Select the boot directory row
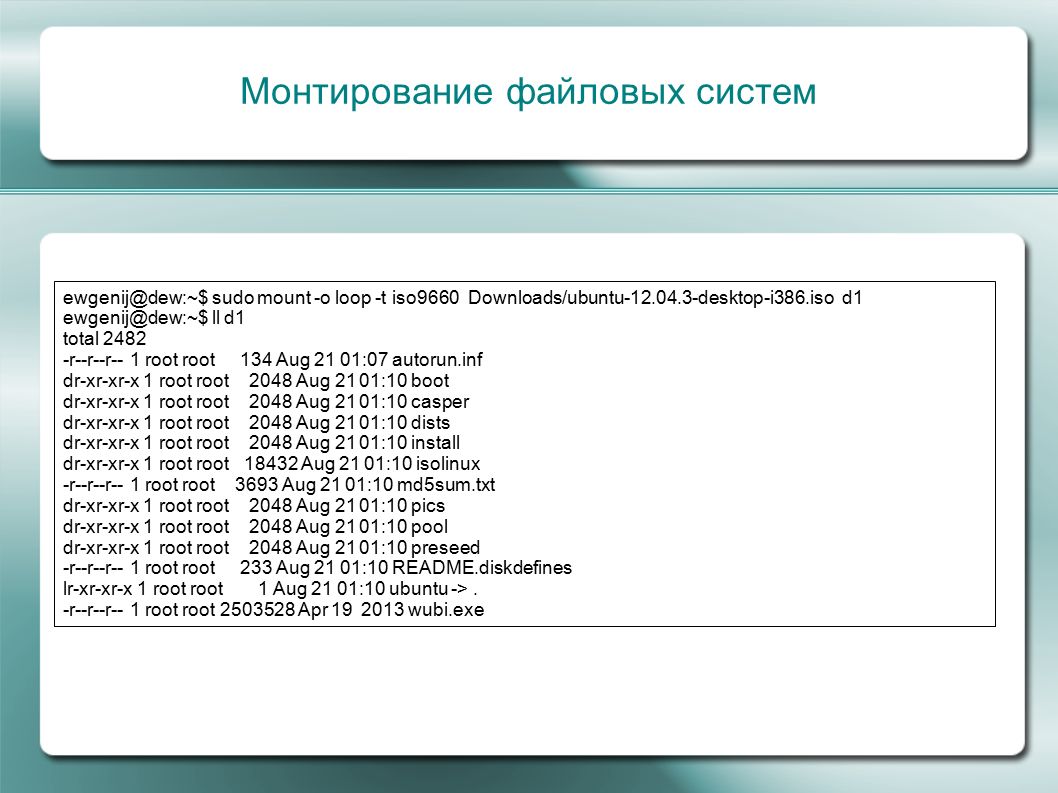The image size is (1058, 793). 256,381
